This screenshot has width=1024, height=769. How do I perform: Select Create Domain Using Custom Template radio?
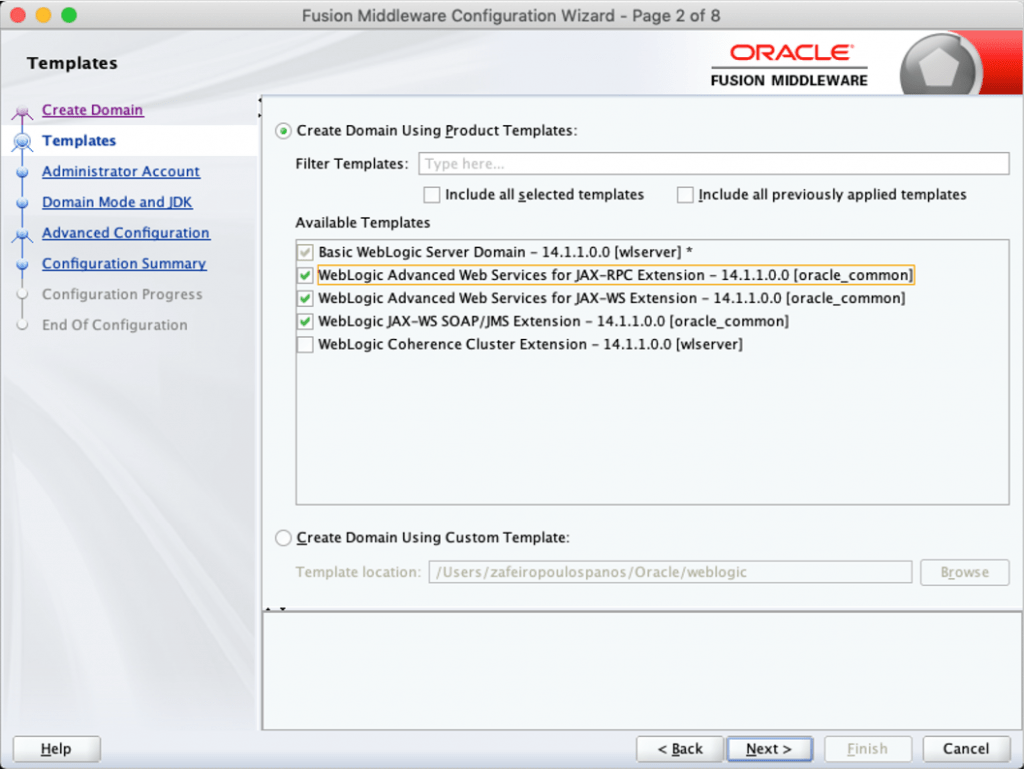[283, 538]
